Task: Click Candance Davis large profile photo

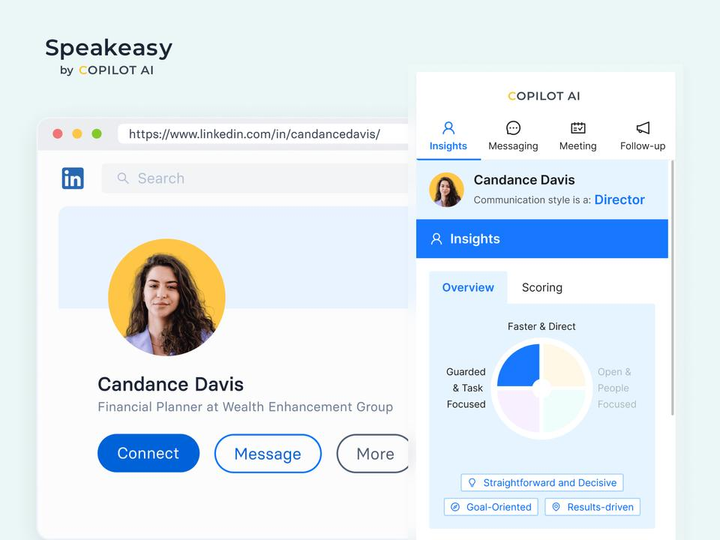Action: point(167,297)
